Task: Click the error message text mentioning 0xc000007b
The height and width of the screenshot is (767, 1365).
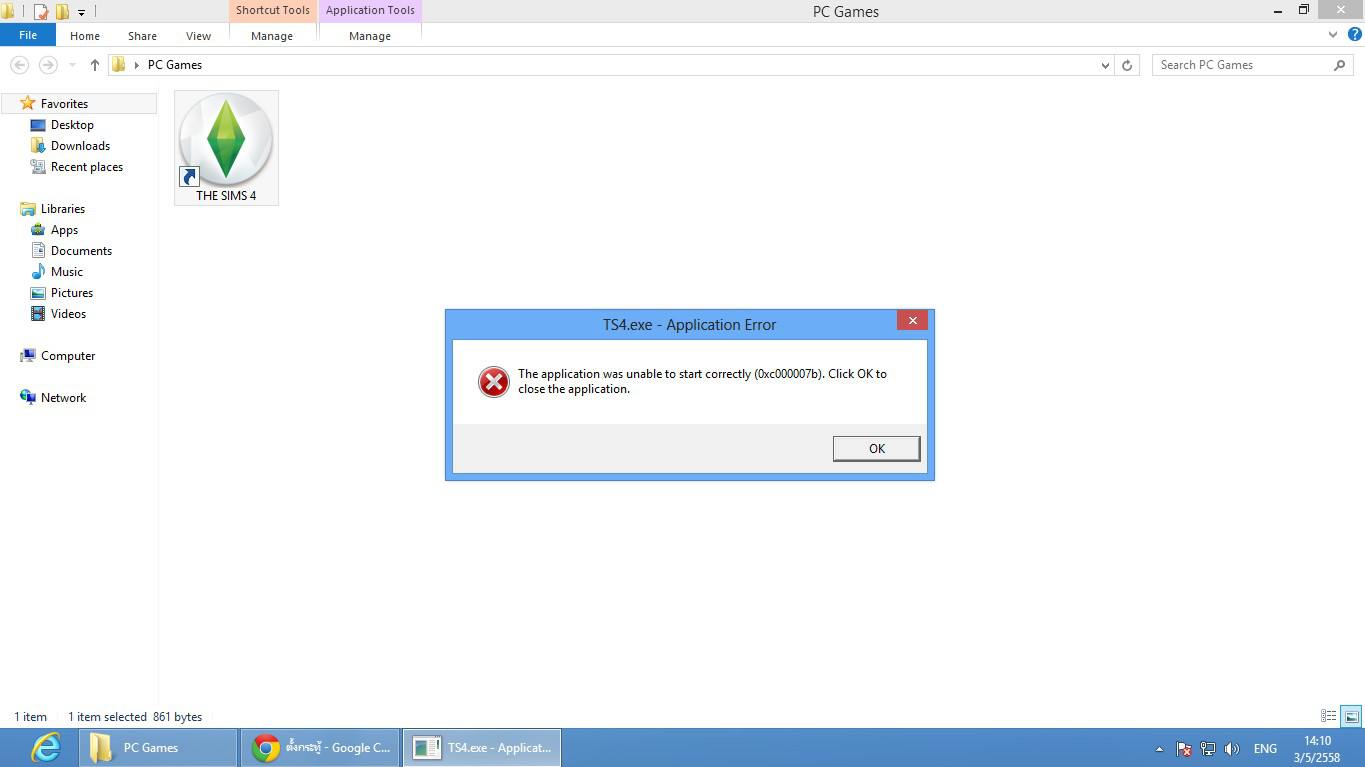Action: pos(702,381)
